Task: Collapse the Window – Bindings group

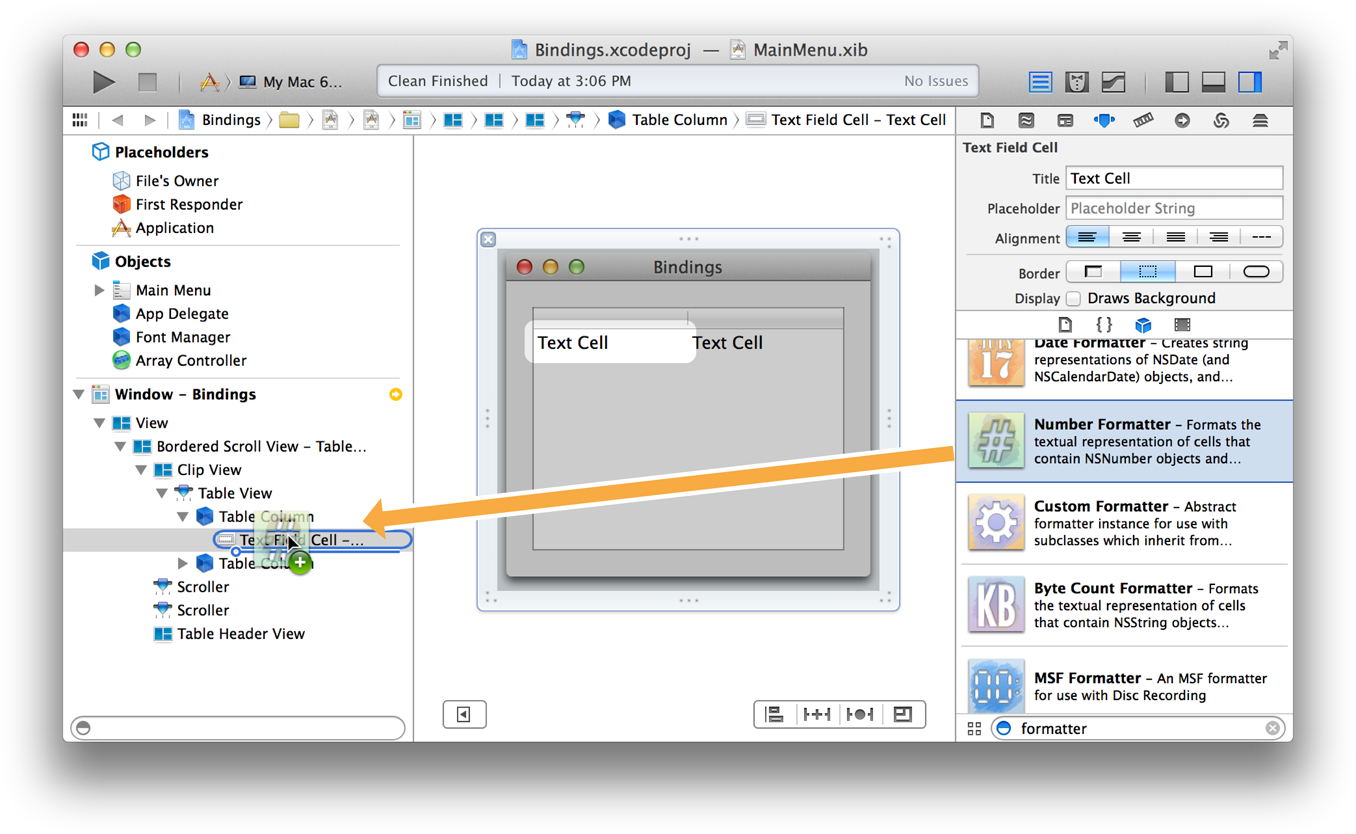Action: click(79, 395)
